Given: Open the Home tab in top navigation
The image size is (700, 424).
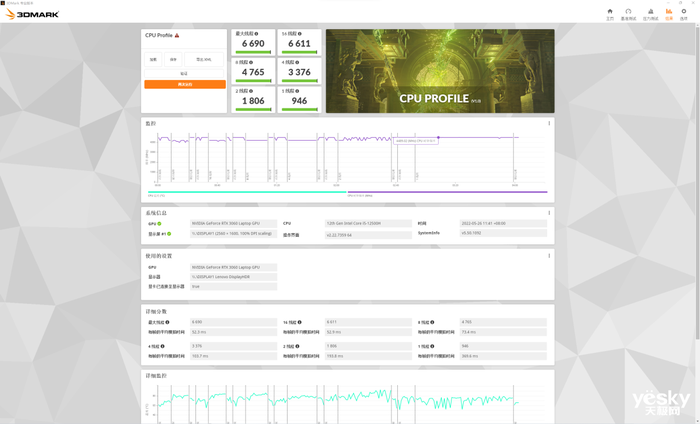Looking at the screenshot, I should point(610,14).
